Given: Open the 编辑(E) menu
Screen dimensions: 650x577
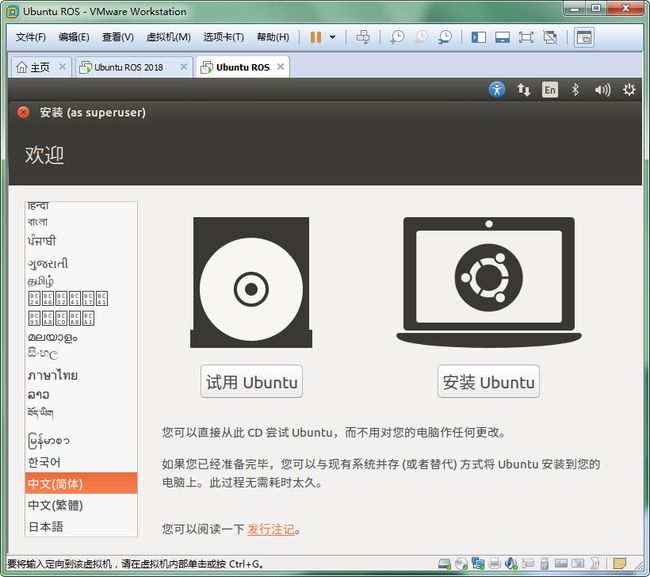Looking at the screenshot, I should pyautogui.click(x=74, y=37).
